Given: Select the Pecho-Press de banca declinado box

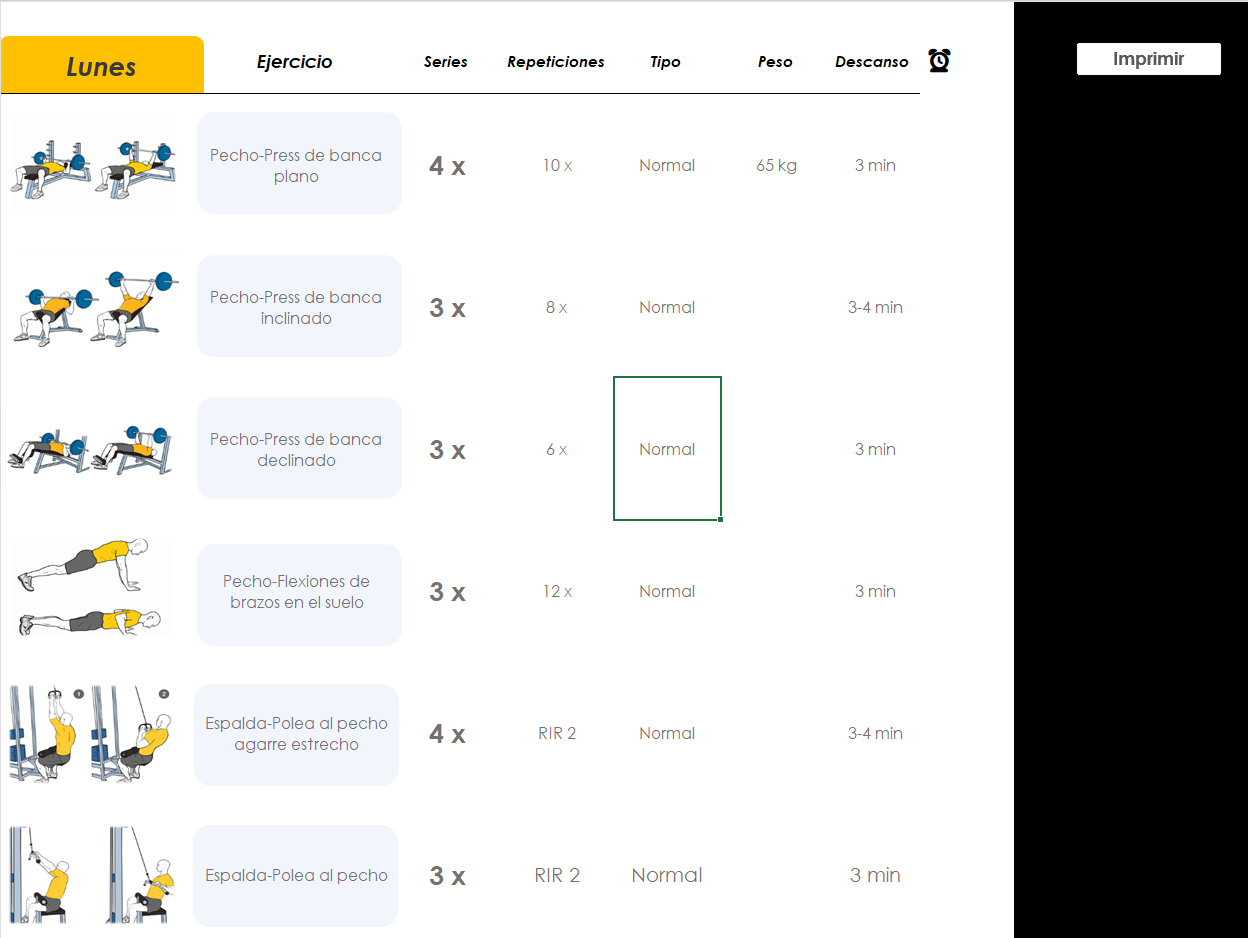Looking at the screenshot, I should pos(299,448).
